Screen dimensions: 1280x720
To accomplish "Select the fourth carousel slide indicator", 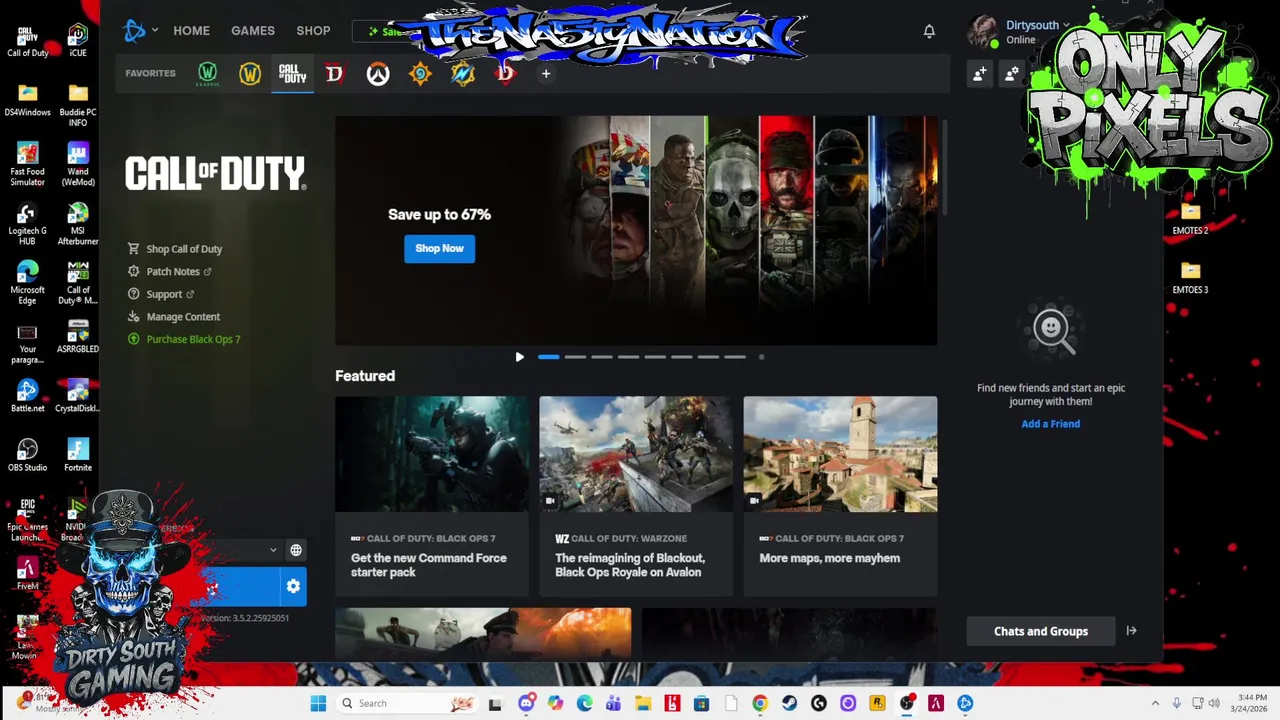I will (628, 357).
